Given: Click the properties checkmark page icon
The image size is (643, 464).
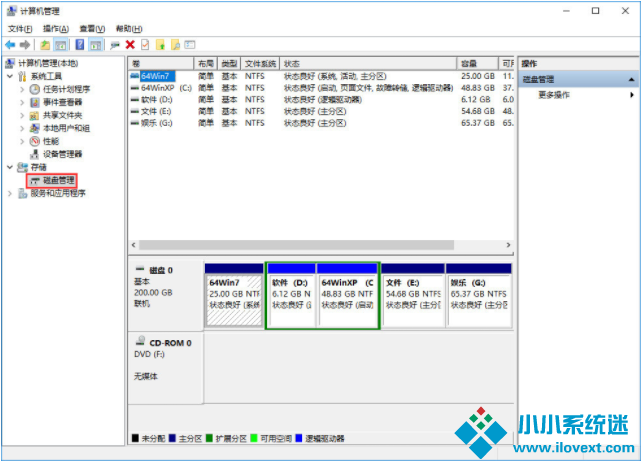Looking at the screenshot, I should (x=145, y=45).
